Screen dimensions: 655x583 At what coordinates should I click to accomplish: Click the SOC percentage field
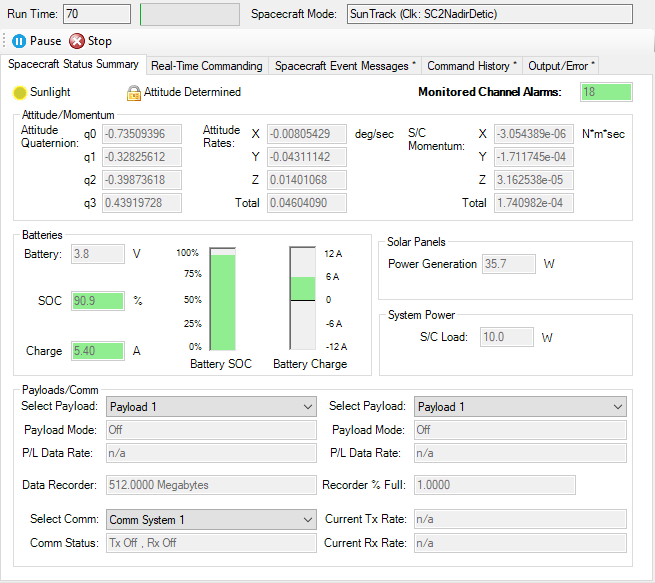97,301
